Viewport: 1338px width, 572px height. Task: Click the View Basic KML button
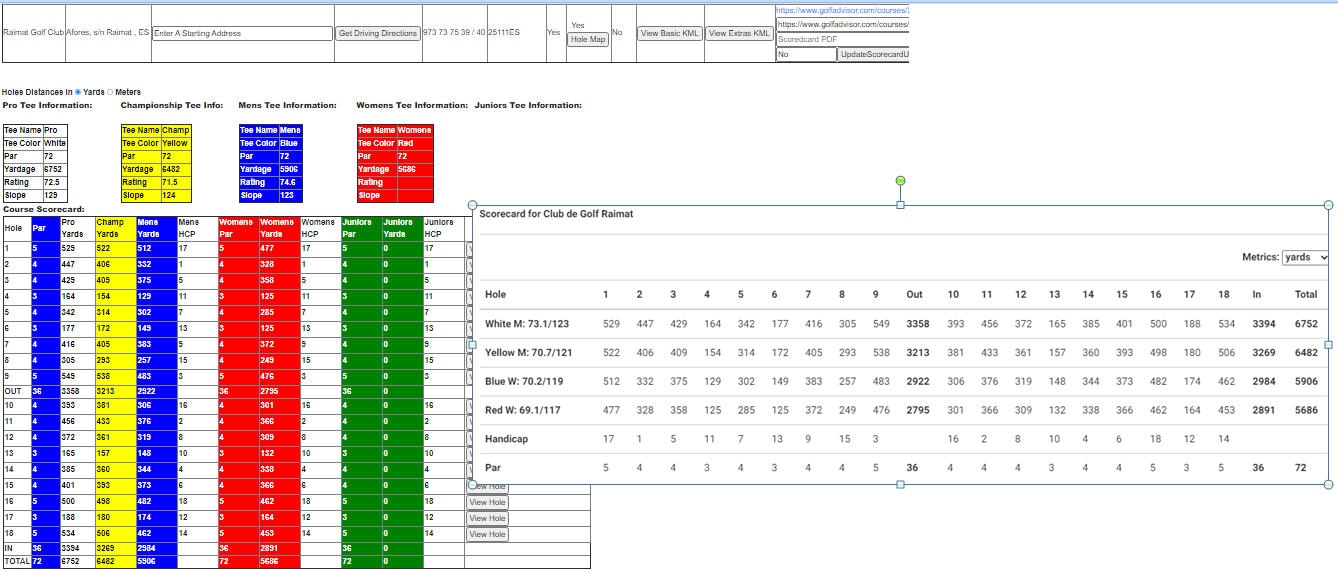pos(670,33)
